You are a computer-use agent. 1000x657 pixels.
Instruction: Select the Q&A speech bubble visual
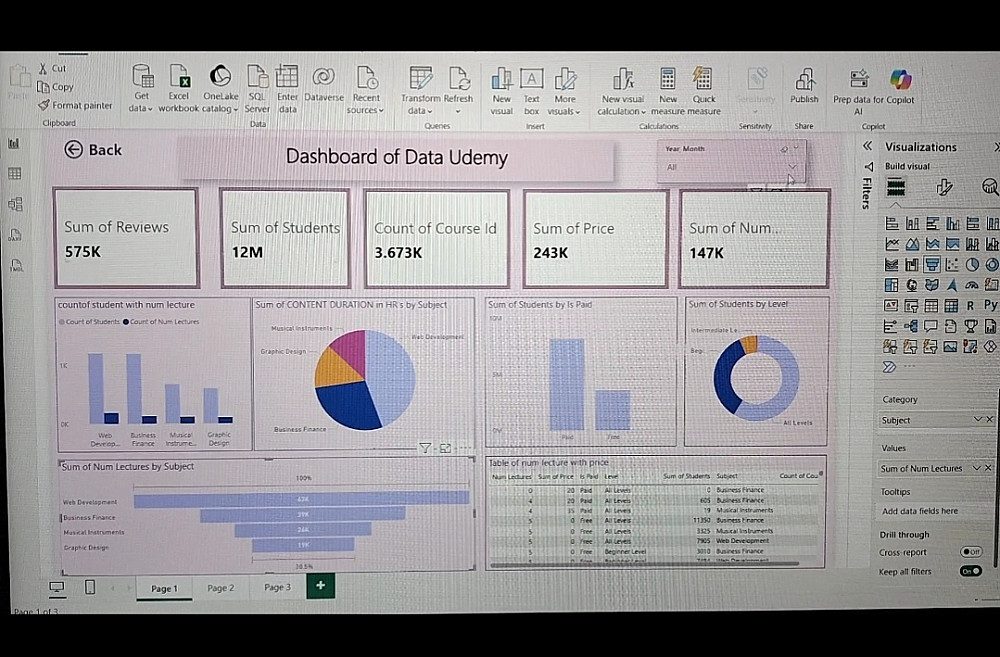pos(930,327)
